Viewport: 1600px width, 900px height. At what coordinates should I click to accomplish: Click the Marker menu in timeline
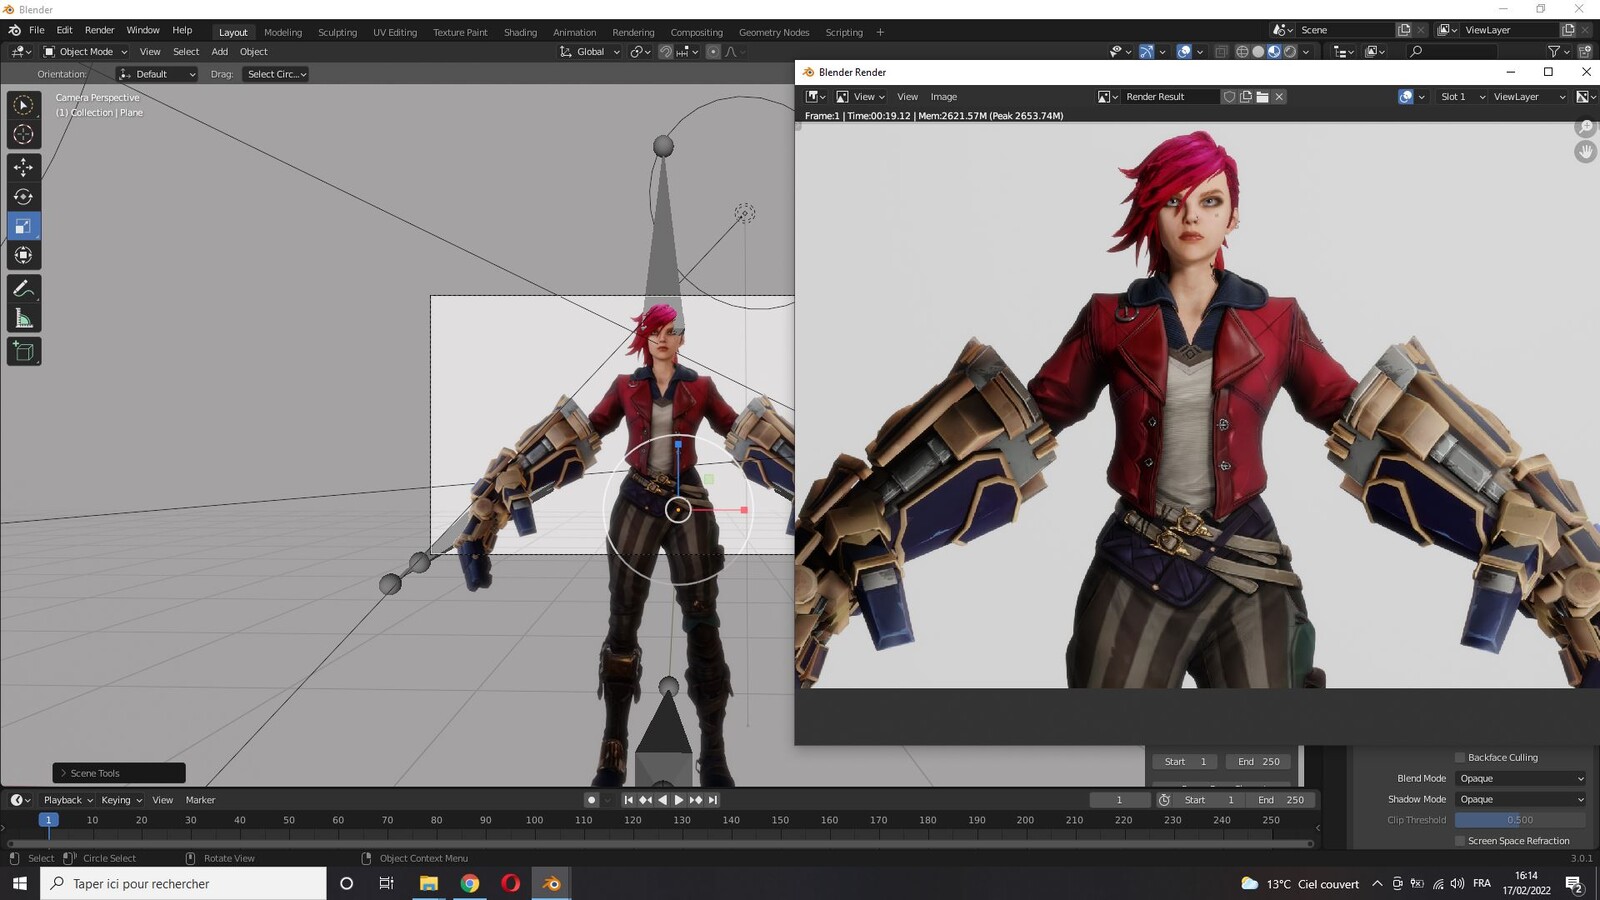click(x=200, y=800)
